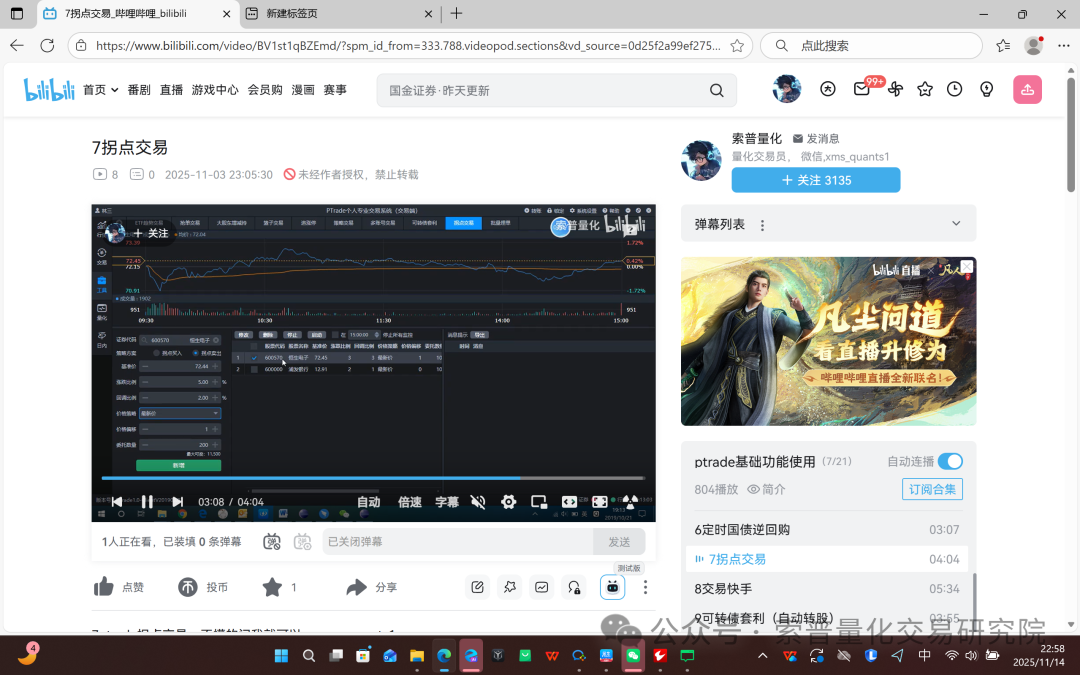Give a coin via the 投币 icon

189,587
